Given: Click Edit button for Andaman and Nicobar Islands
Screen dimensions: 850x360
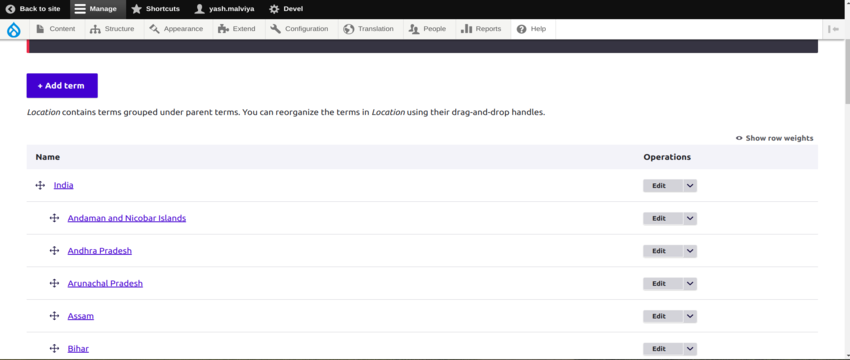Looking at the screenshot, I should (663, 218).
